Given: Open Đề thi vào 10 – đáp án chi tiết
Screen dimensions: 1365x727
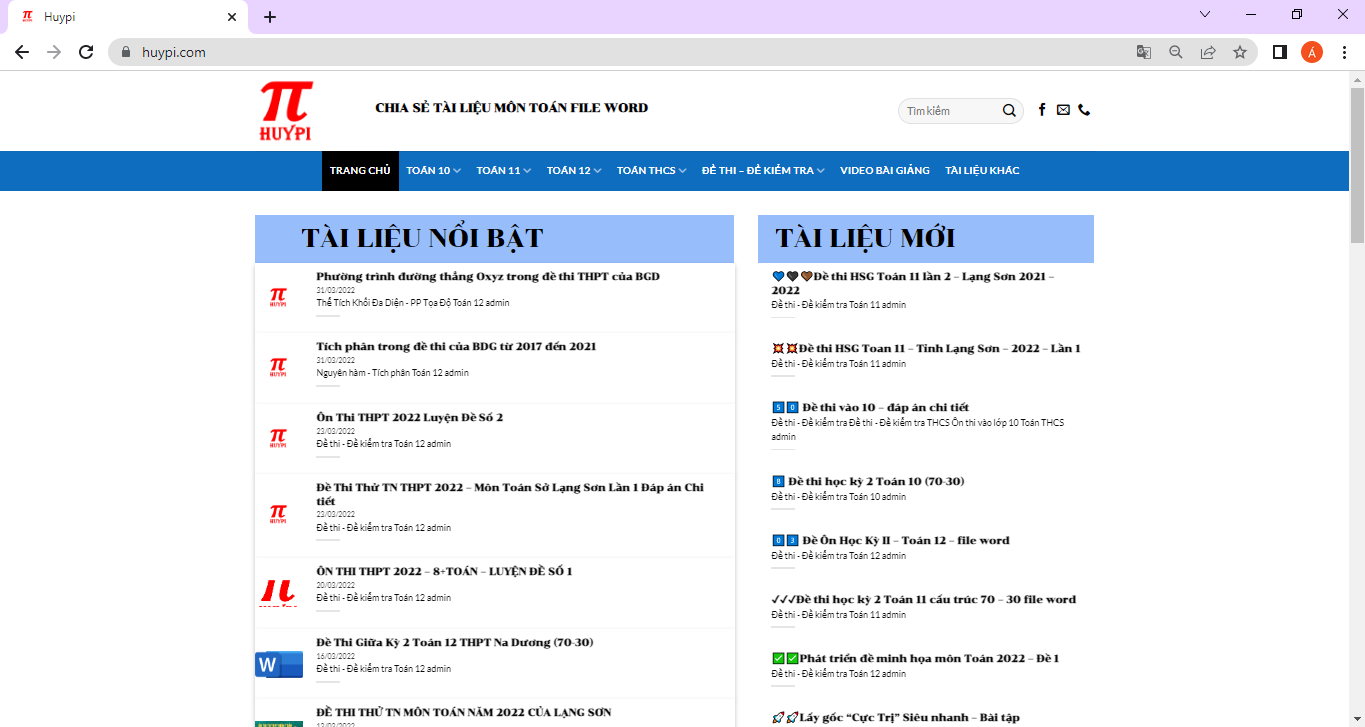Looking at the screenshot, I should tap(870, 408).
